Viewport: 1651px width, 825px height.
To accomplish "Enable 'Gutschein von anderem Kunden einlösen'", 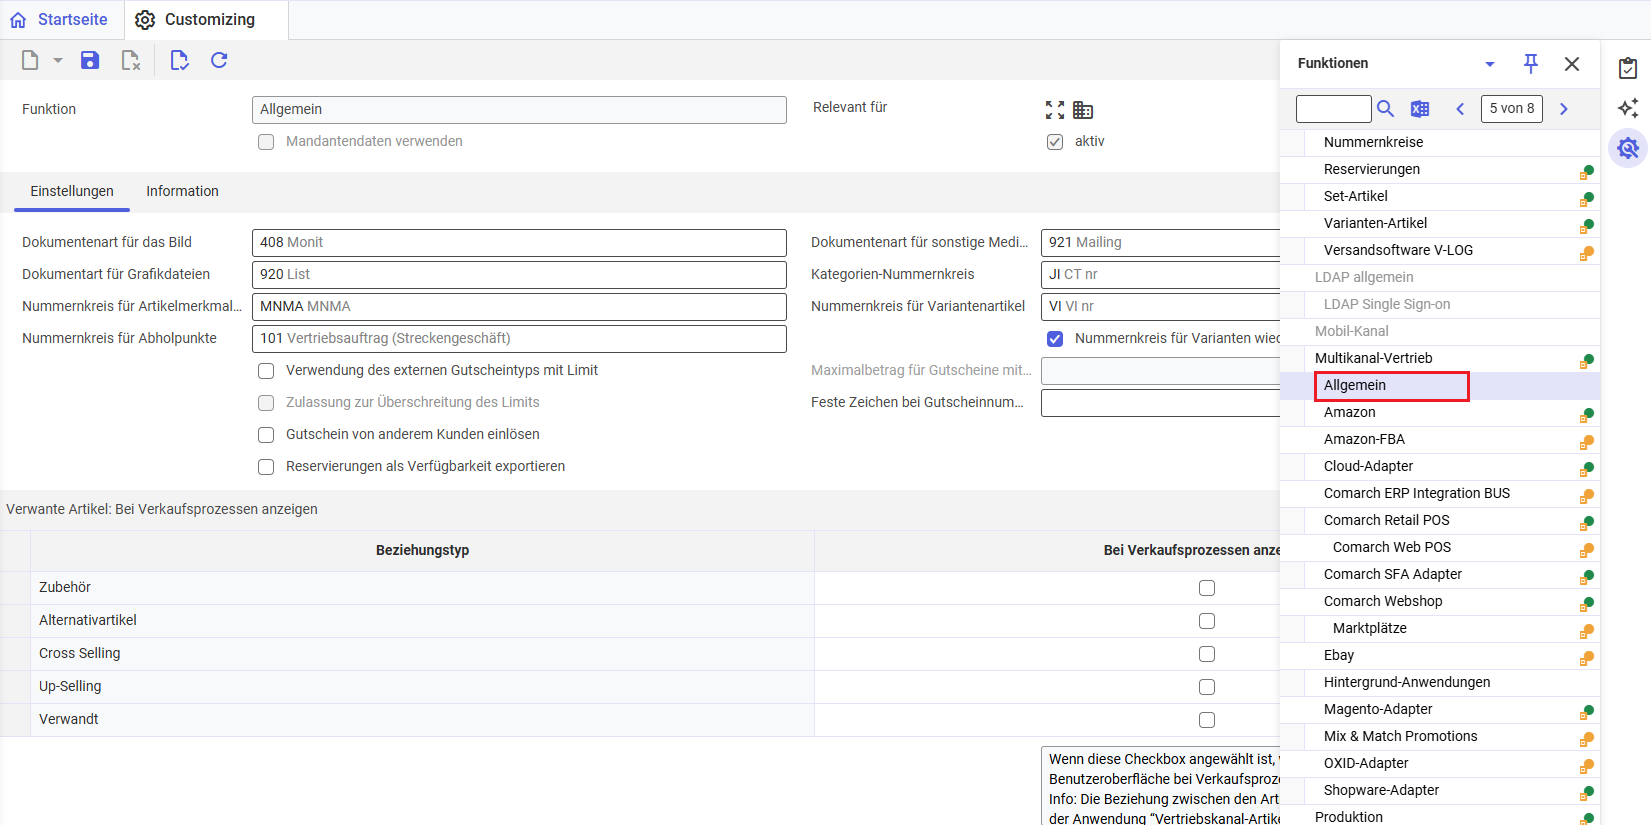I will [266, 435].
